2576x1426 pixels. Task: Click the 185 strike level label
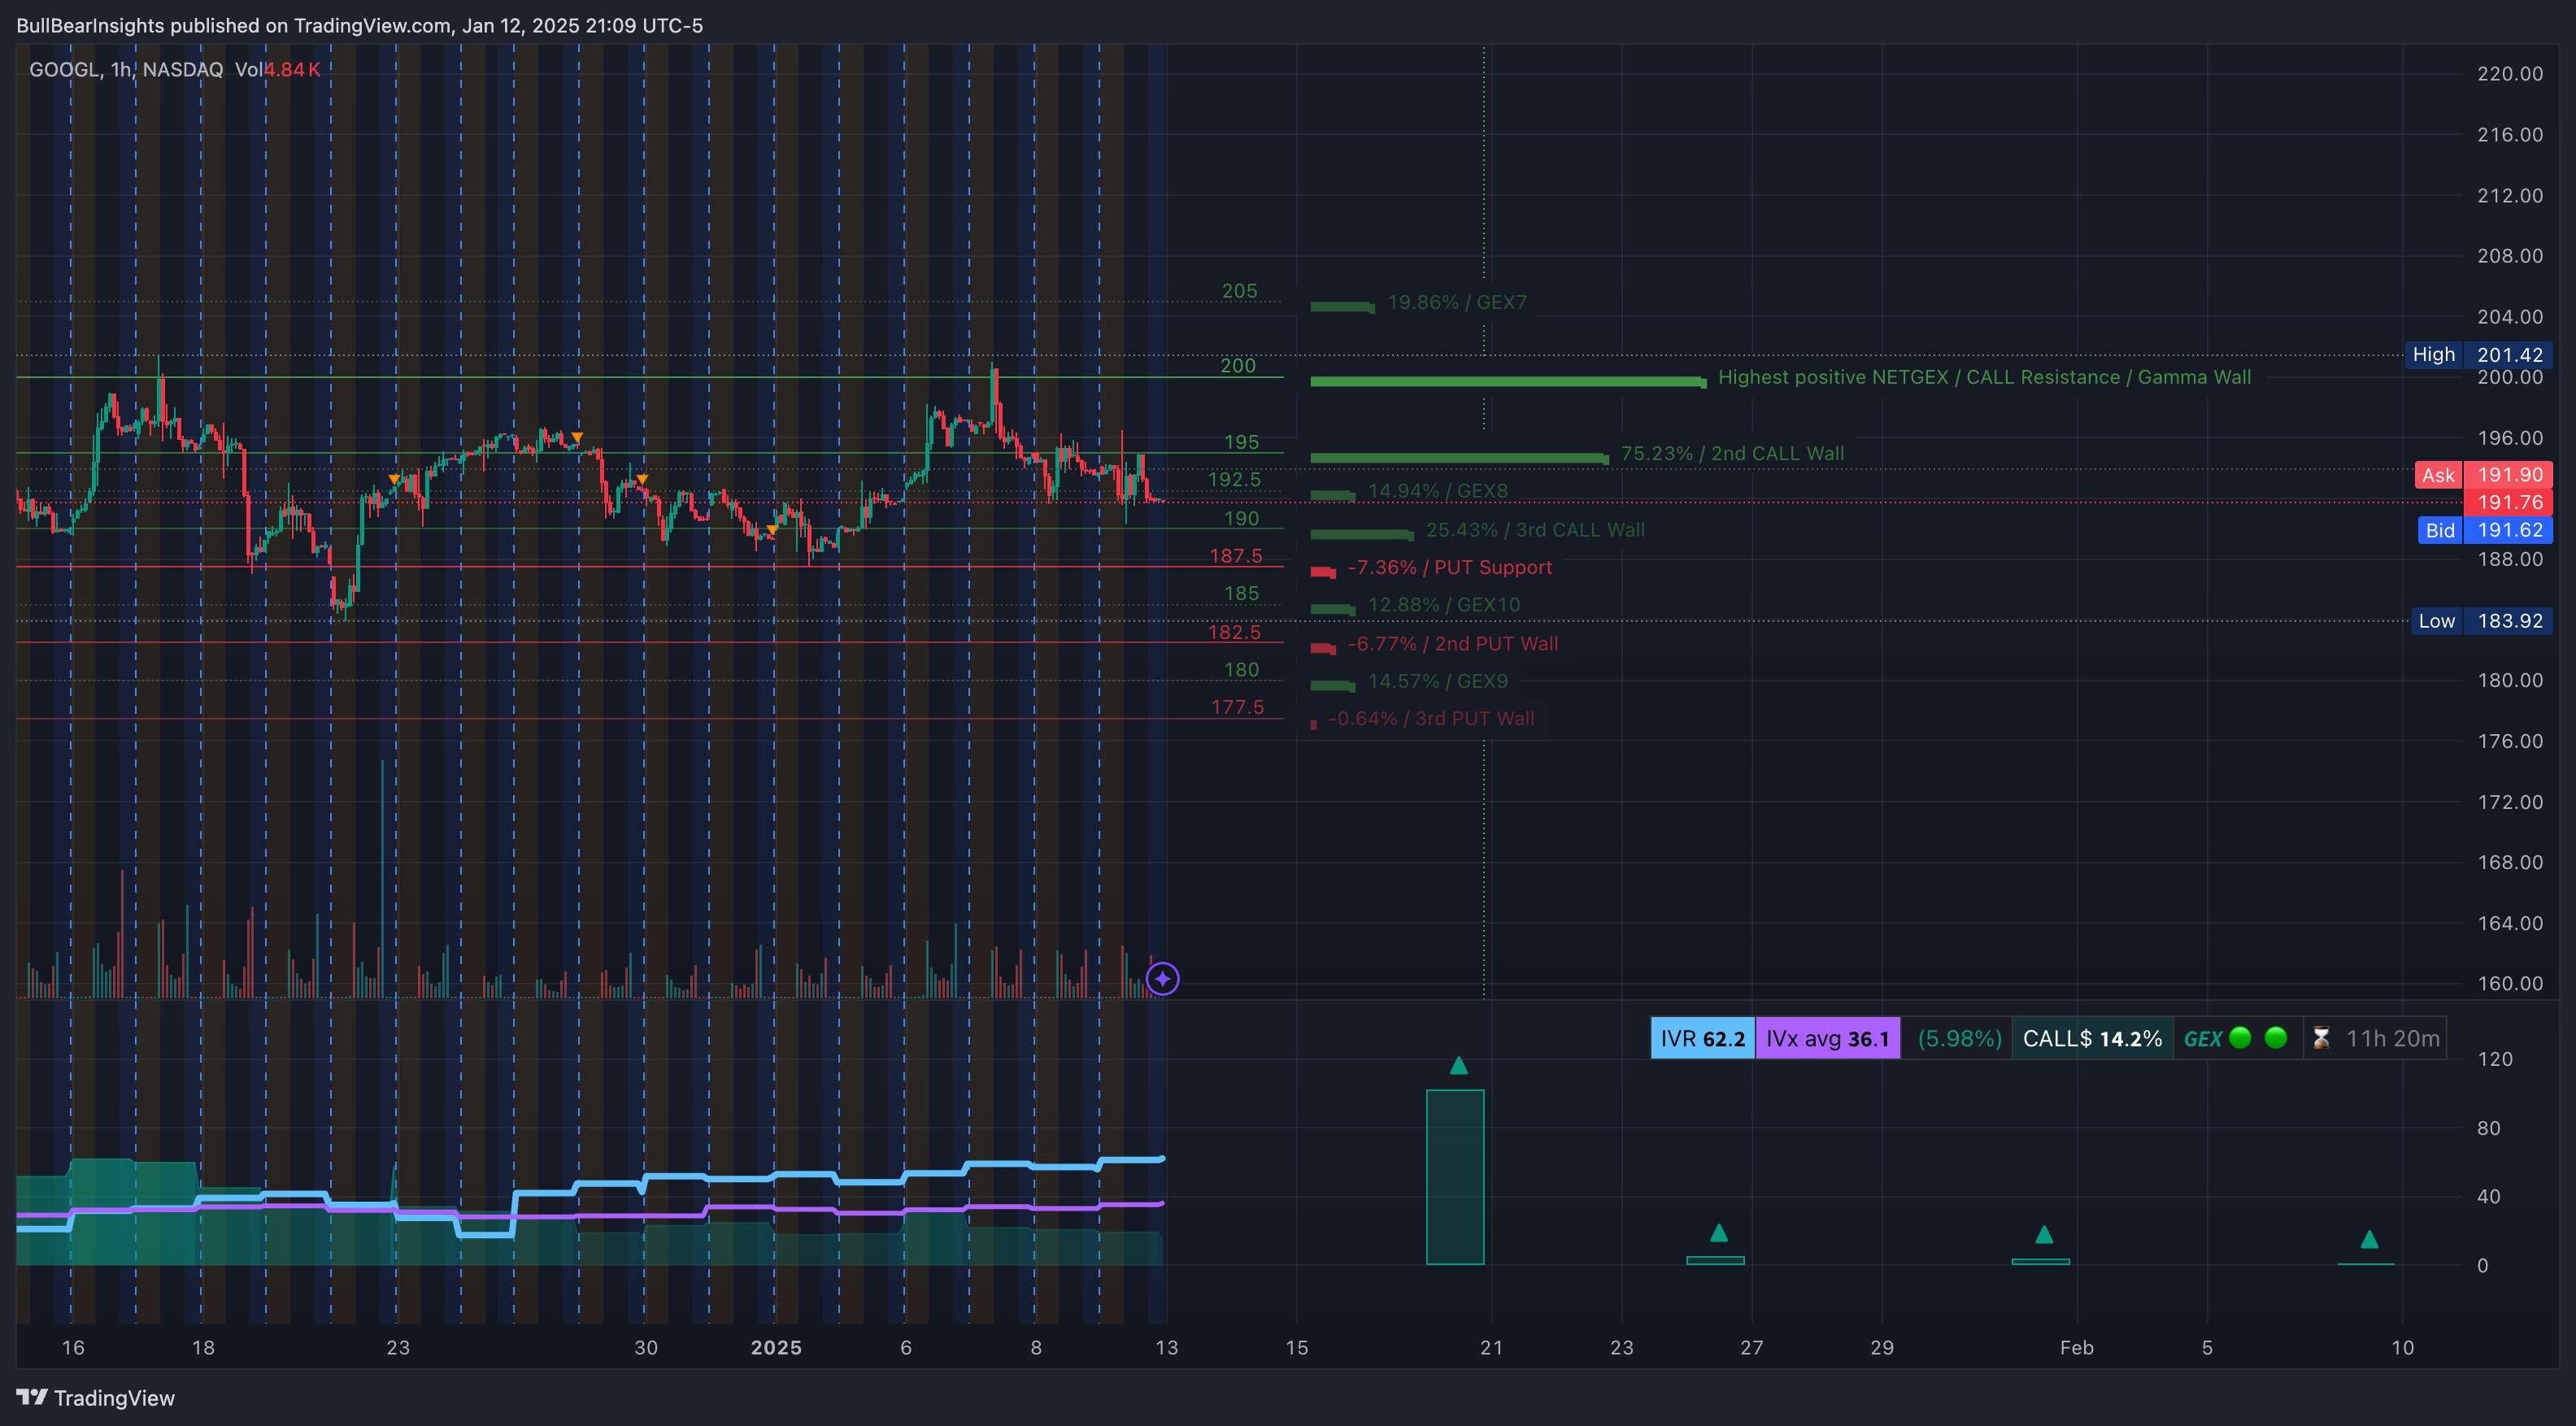(1242, 593)
